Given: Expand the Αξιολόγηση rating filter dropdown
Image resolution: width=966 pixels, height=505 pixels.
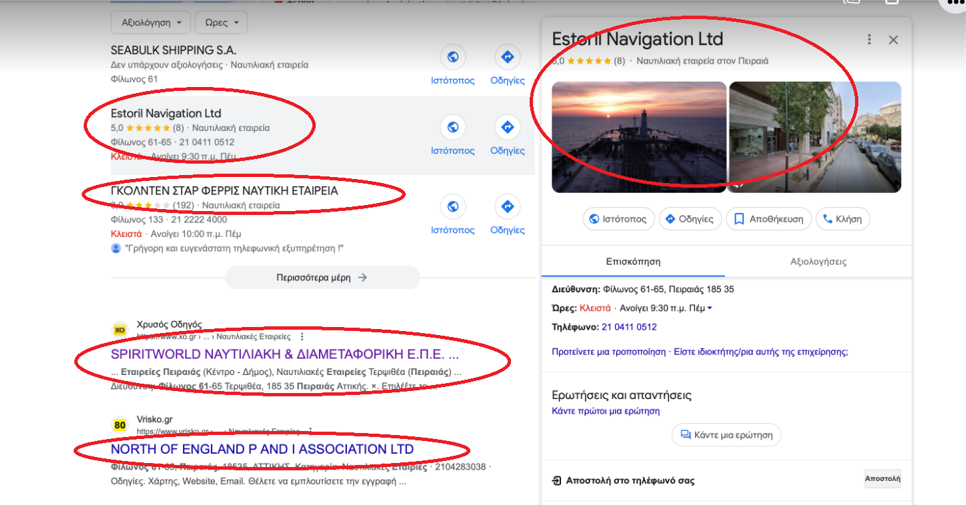Looking at the screenshot, I should point(151,22).
